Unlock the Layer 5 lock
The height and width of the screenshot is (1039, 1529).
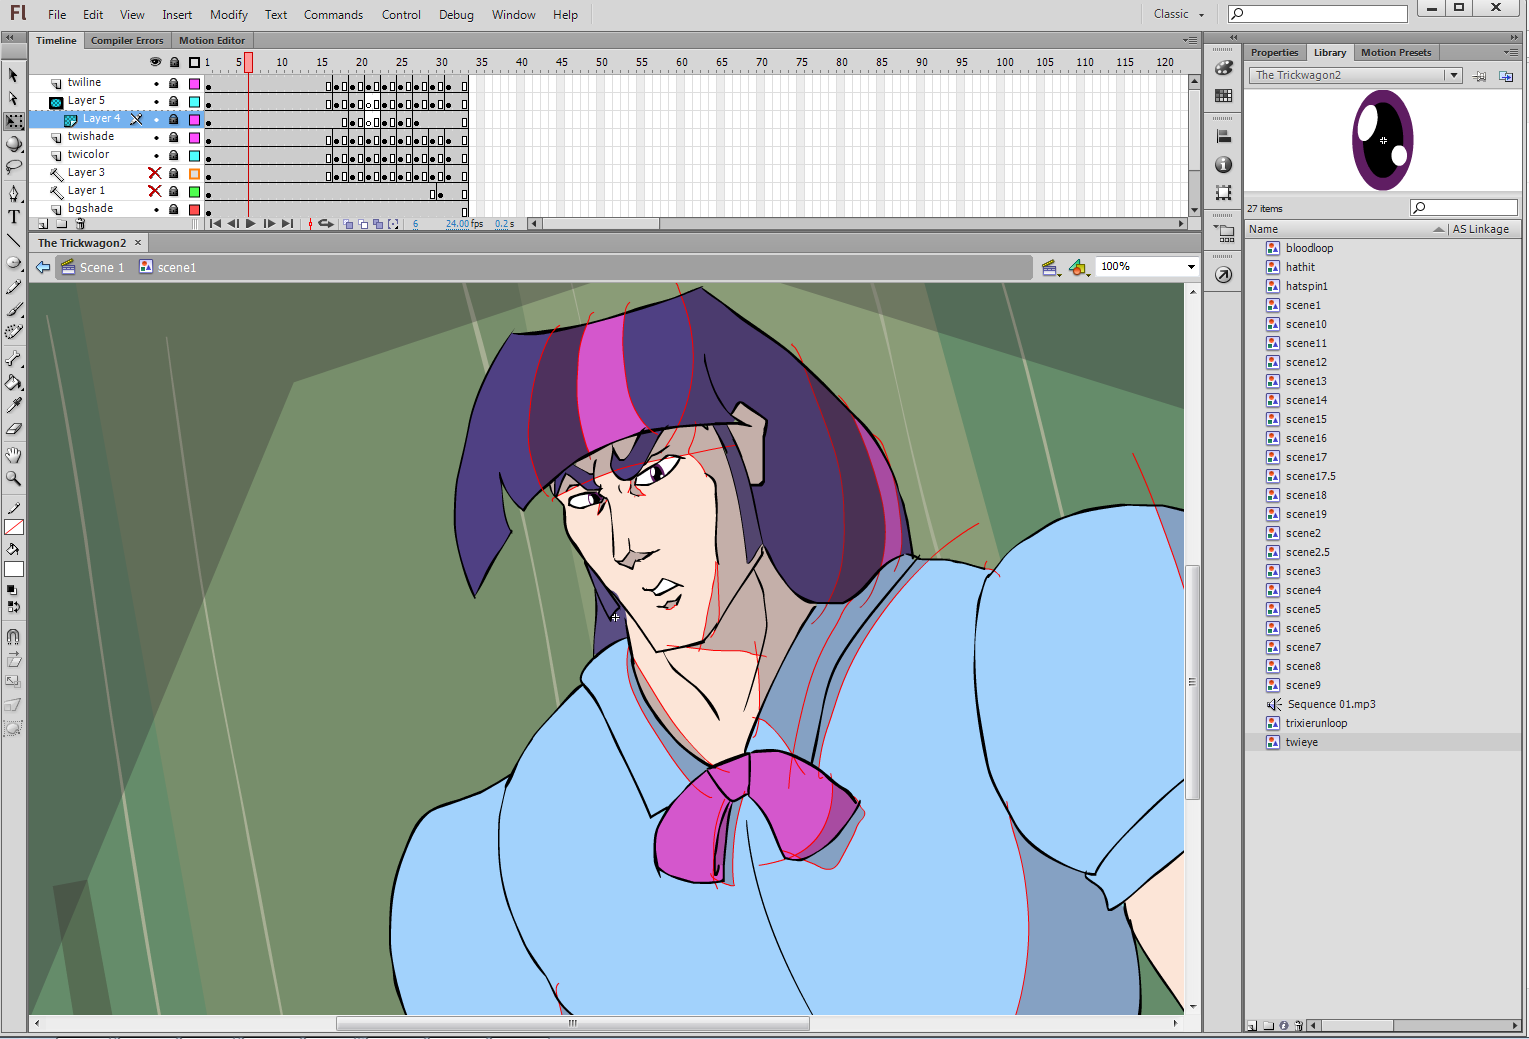point(174,101)
